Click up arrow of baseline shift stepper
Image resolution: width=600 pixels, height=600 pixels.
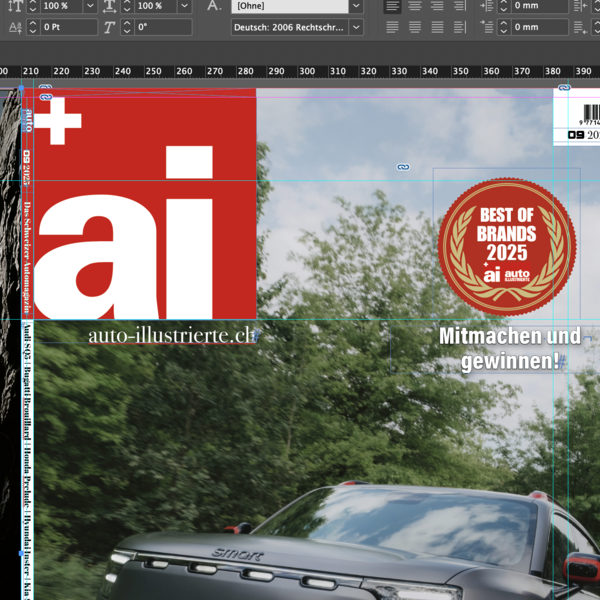pyautogui.click(x=33, y=23)
